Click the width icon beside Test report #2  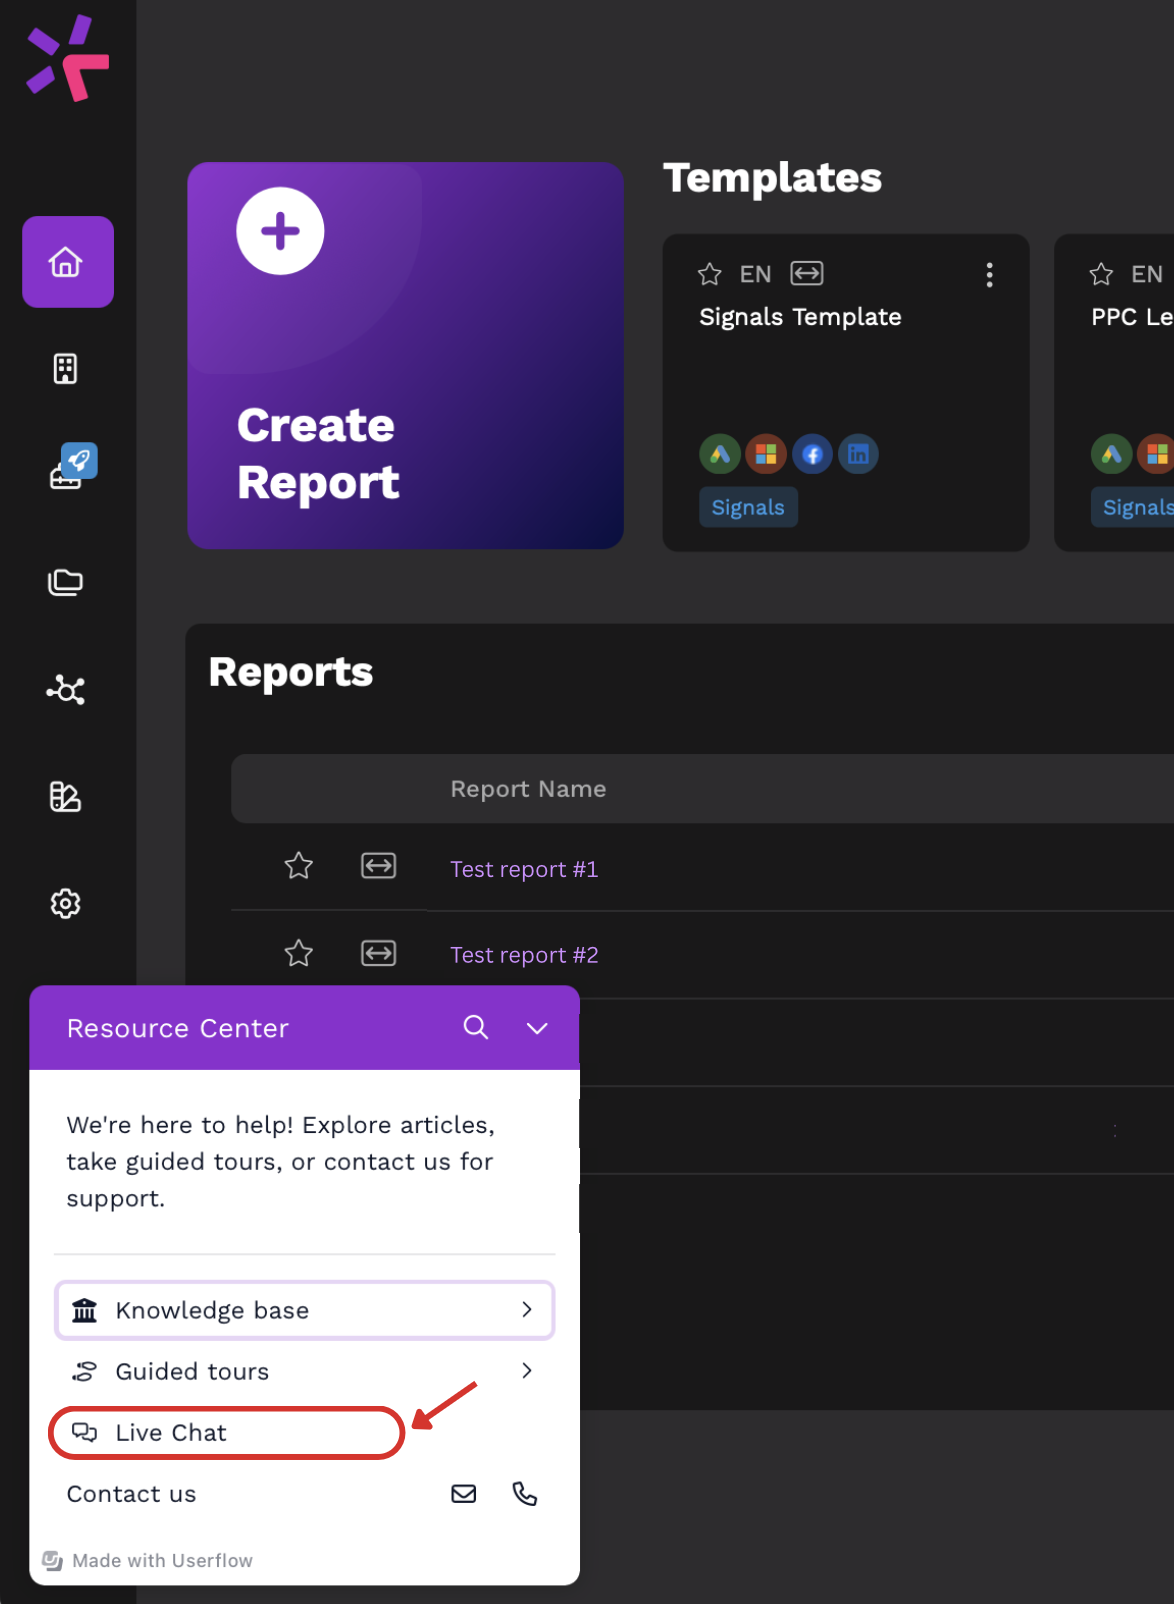pos(379,953)
